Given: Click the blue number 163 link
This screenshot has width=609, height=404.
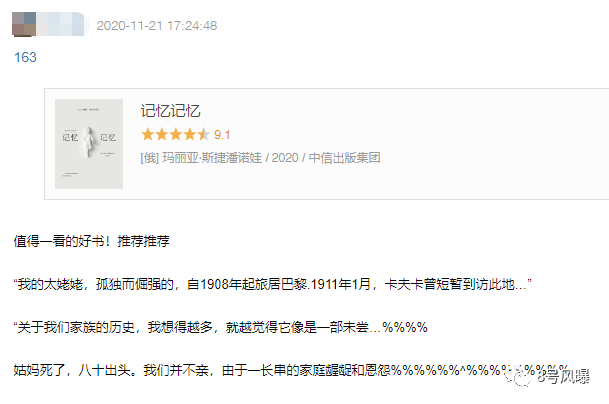Looking at the screenshot, I should click(25, 57).
